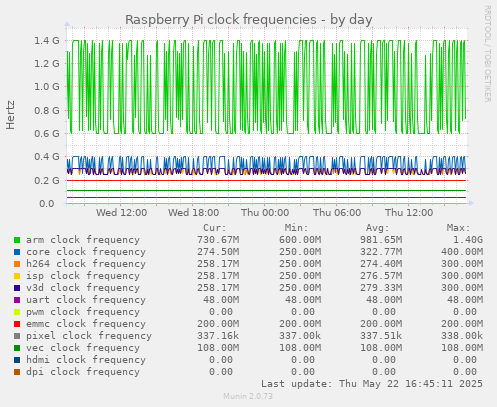497x407 pixels.
Task: Click the dark green vec line in the graph
Action: click(267, 191)
